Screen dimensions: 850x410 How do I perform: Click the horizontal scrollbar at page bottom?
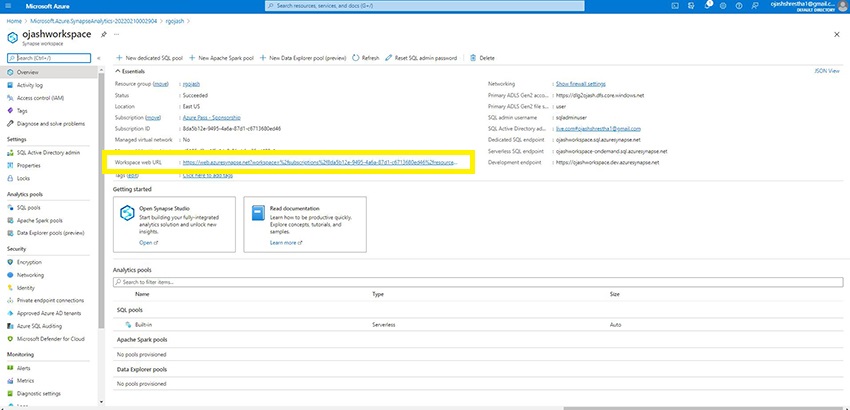pos(705,408)
